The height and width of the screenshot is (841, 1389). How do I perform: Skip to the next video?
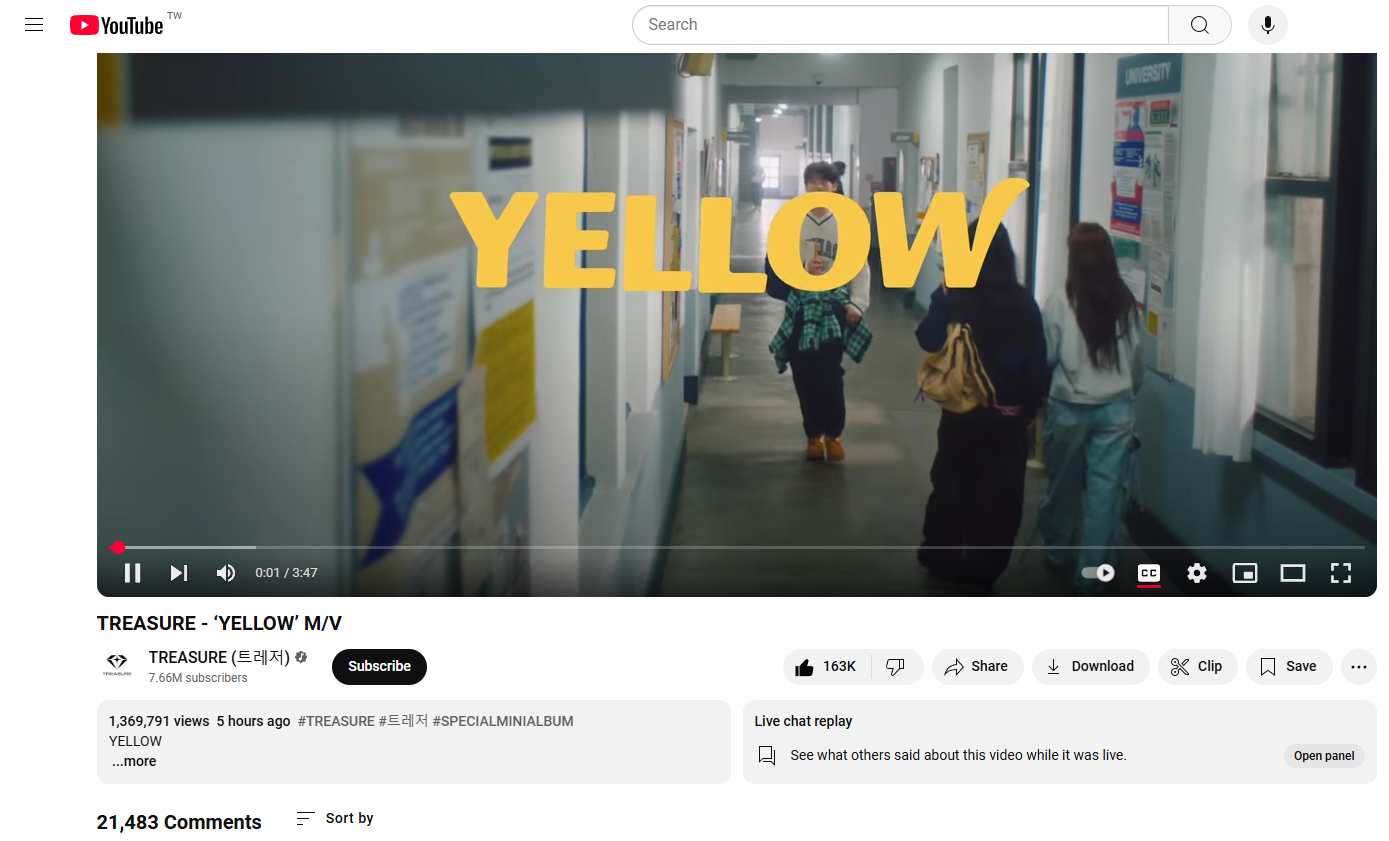click(178, 572)
